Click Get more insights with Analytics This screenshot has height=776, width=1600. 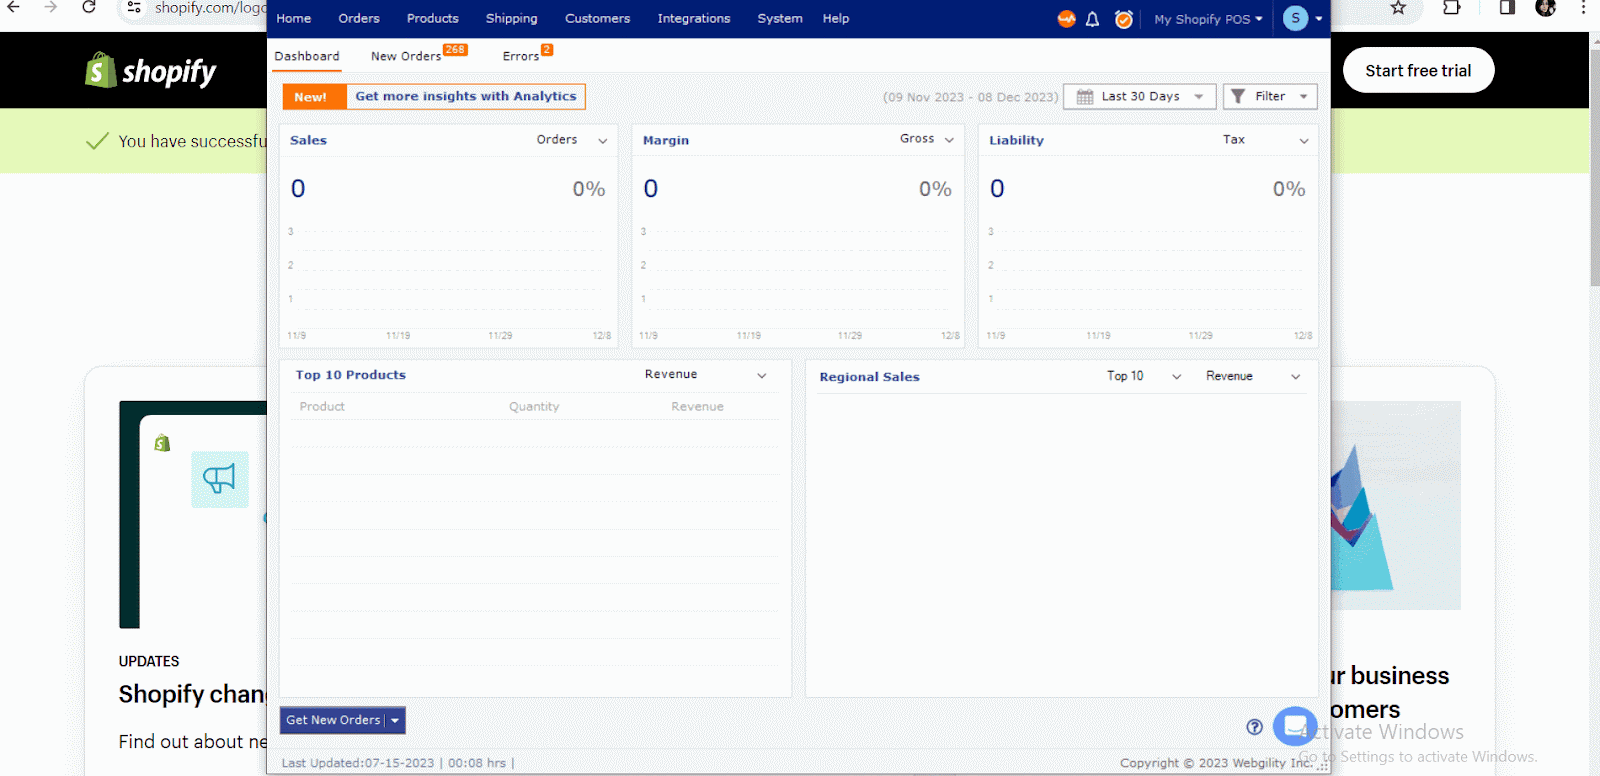pyautogui.click(x=466, y=96)
